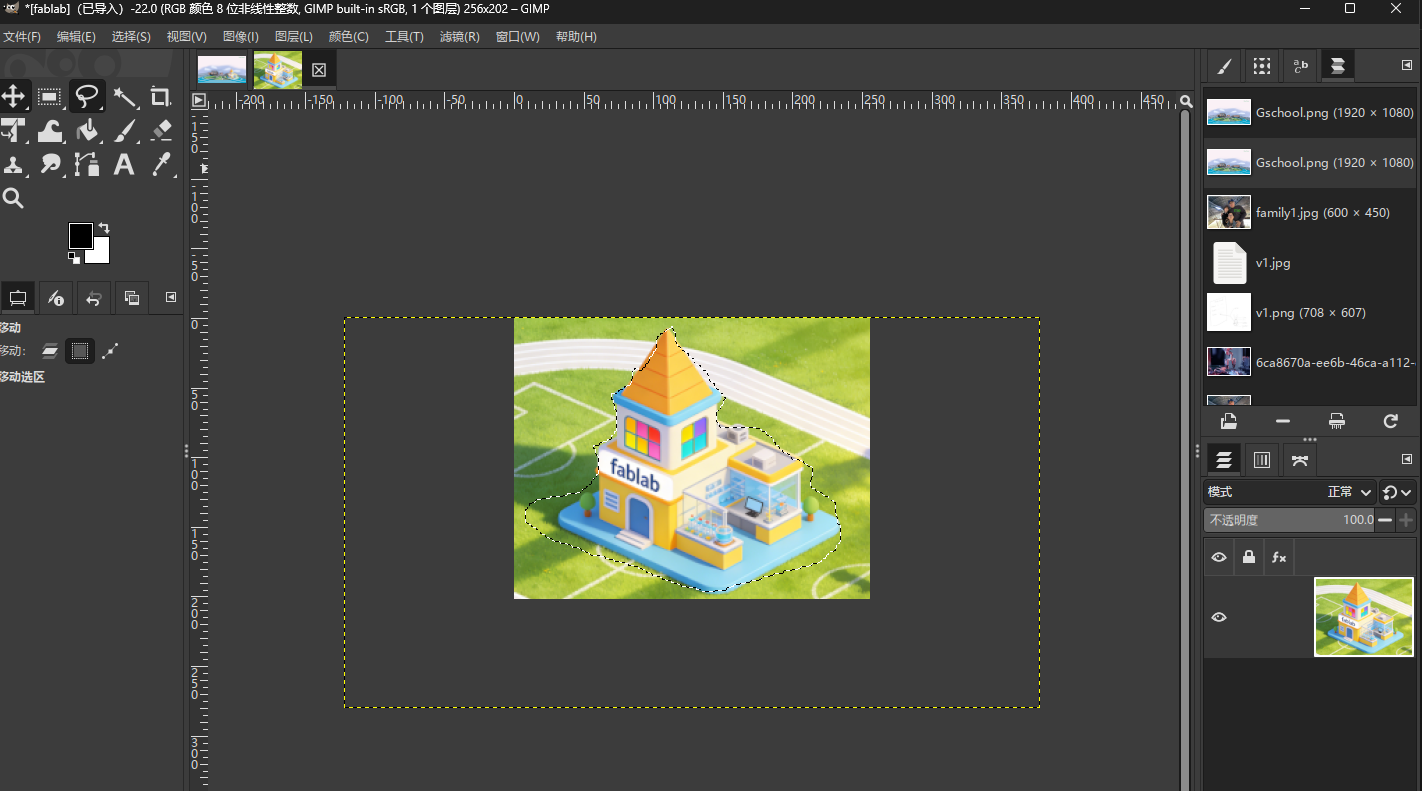
Task: Set Move tool to affect layers
Action: pos(50,351)
